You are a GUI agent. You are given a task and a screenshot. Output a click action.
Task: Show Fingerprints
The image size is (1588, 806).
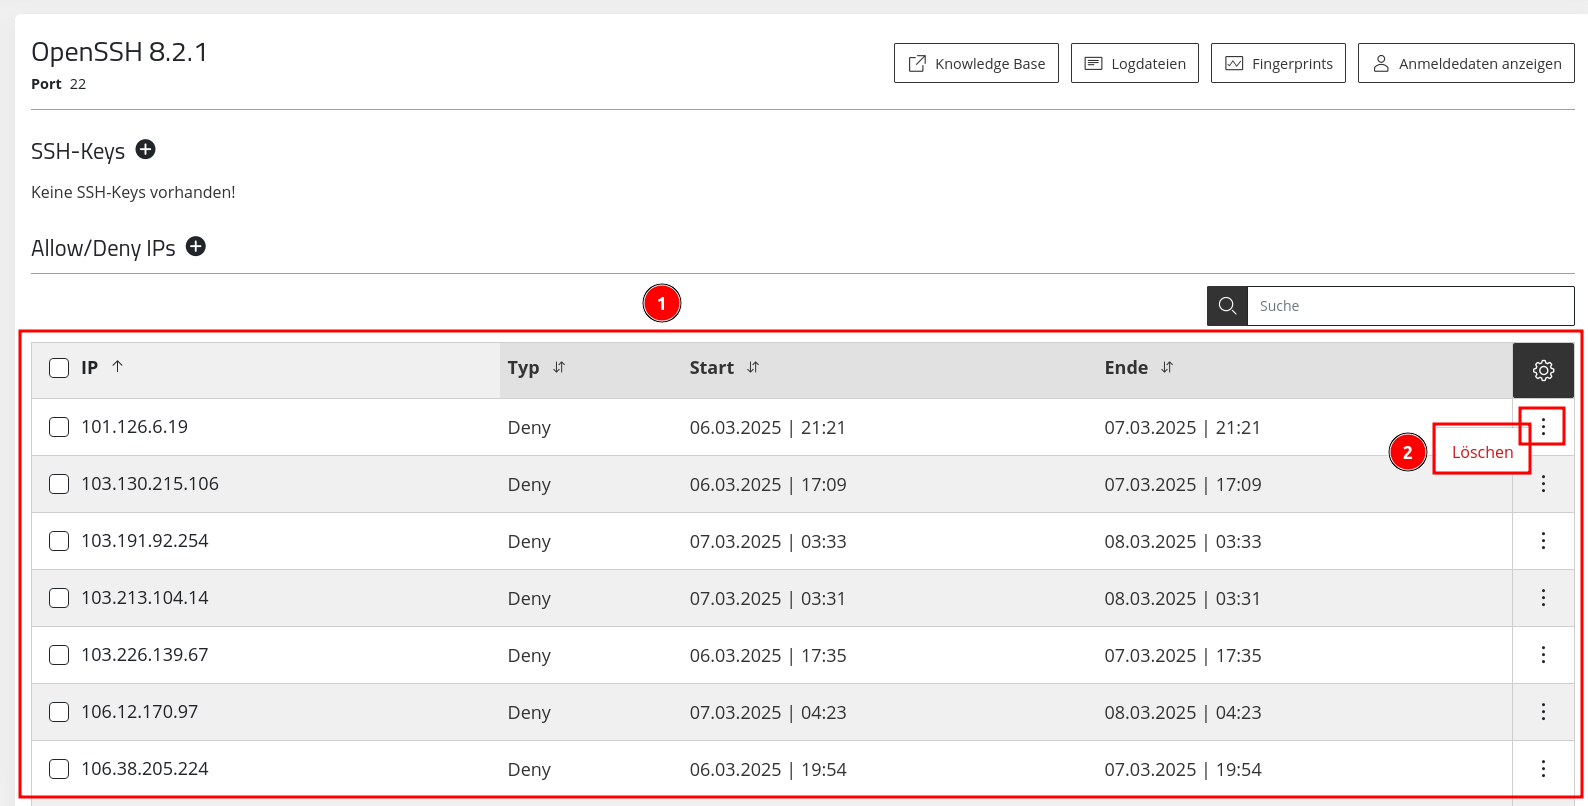tap(1278, 63)
